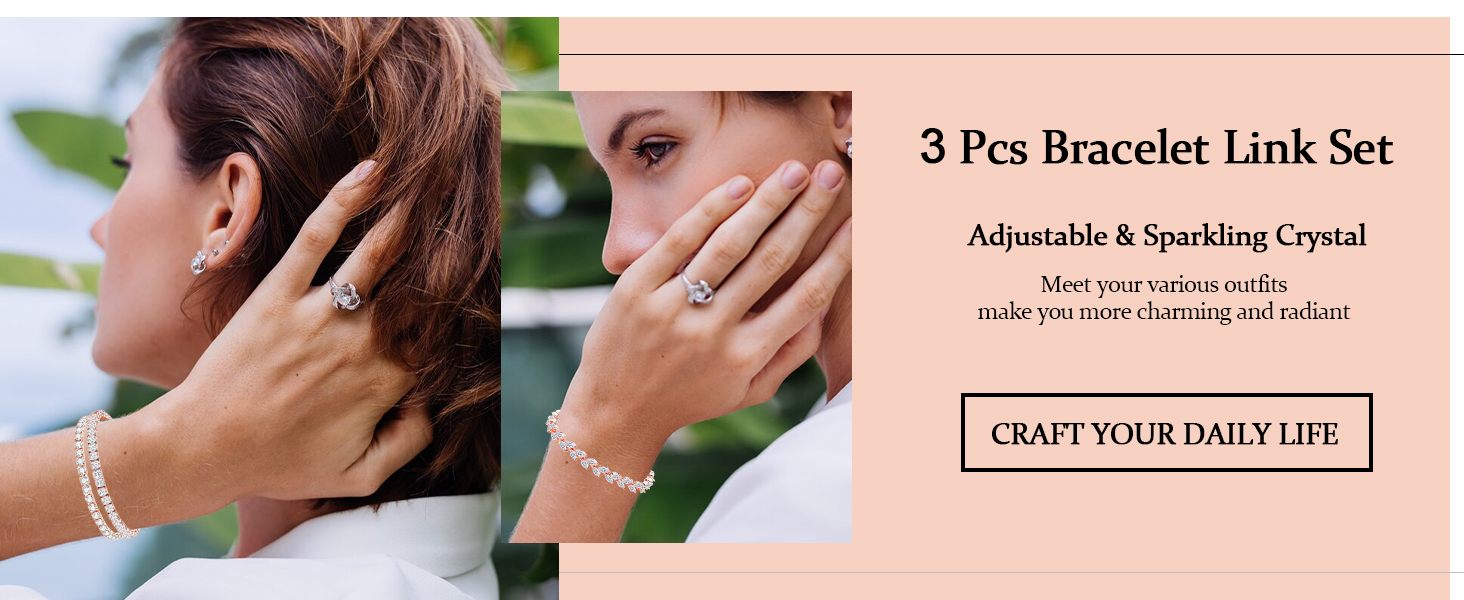1464x600 pixels.
Task: Click 'make you more charming and radiant' line
Action: click(x=1164, y=311)
